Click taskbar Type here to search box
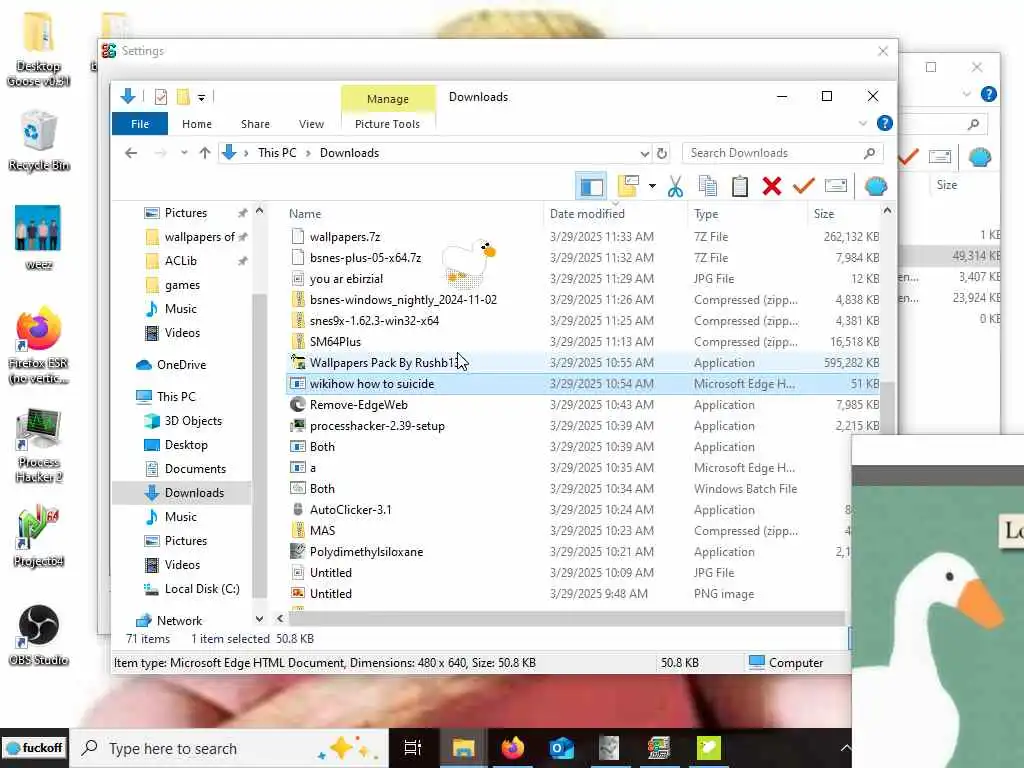This screenshot has height=768, width=1024. click(x=229, y=748)
